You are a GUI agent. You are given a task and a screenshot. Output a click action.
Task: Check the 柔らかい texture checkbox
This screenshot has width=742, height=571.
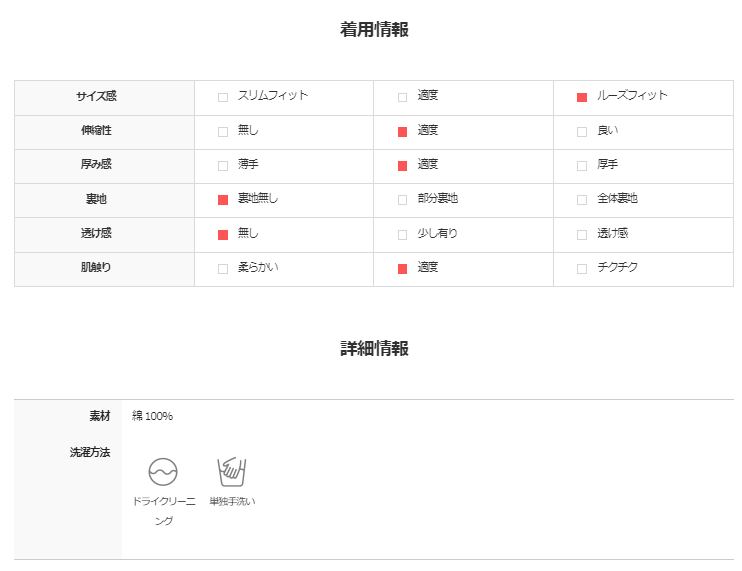coord(223,269)
